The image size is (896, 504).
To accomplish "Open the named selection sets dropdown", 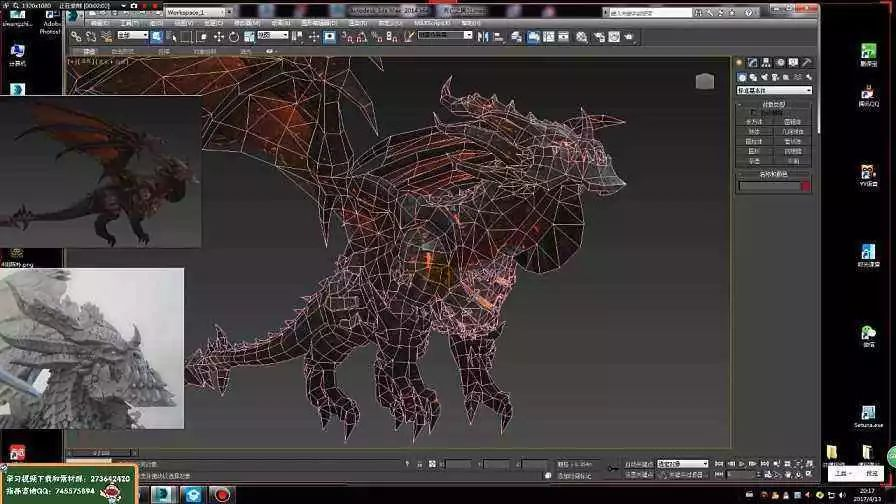I will pos(446,35).
